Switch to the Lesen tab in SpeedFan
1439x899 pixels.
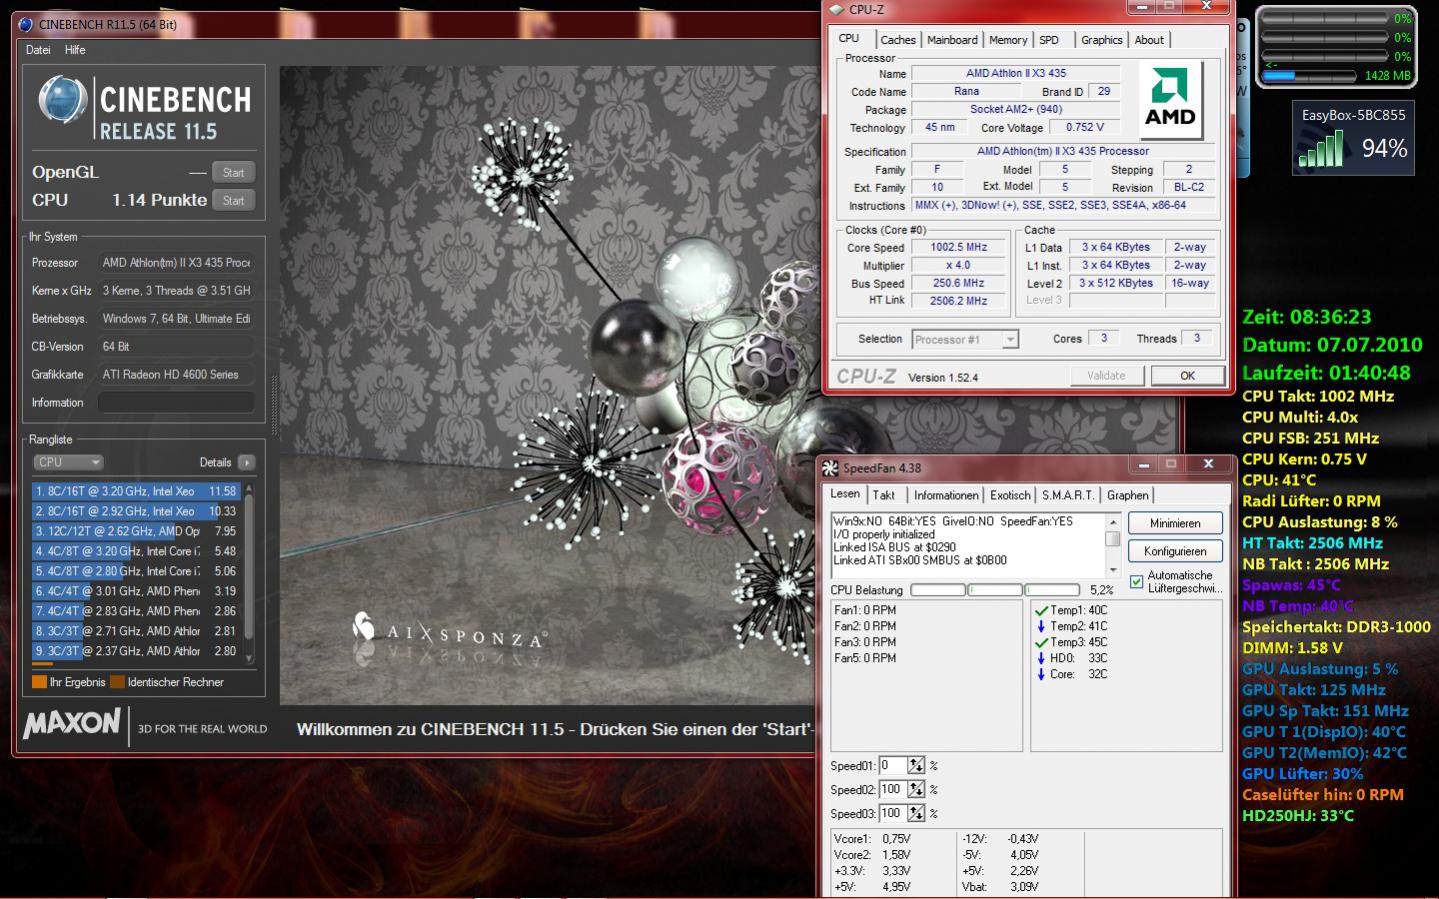(845, 494)
